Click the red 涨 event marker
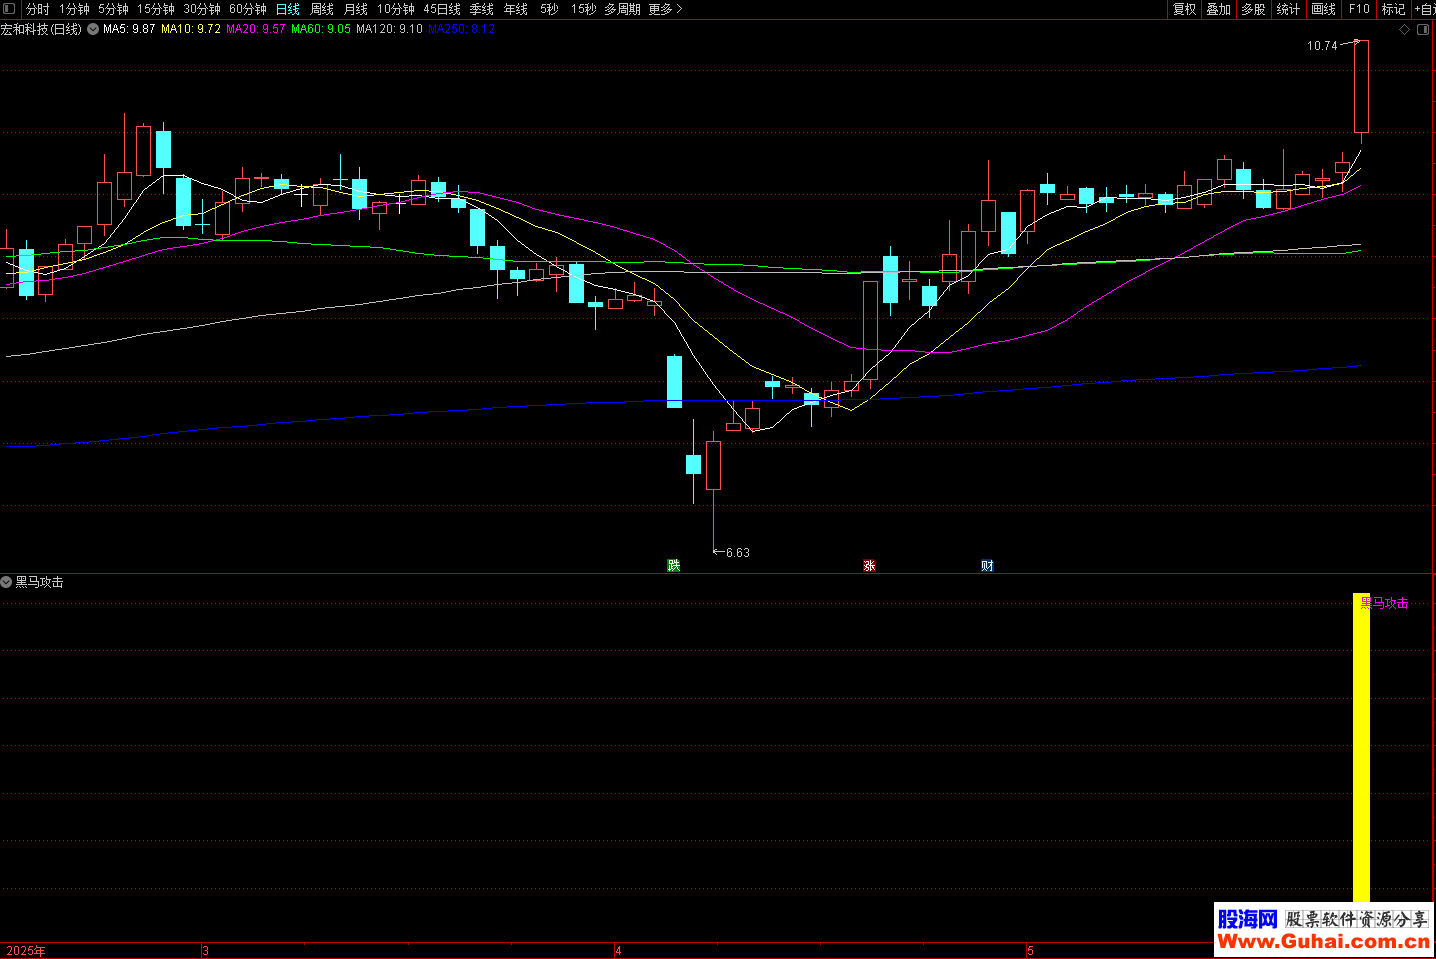Image resolution: width=1436 pixels, height=959 pixels. pyautogui.click(x=870, y=566)
